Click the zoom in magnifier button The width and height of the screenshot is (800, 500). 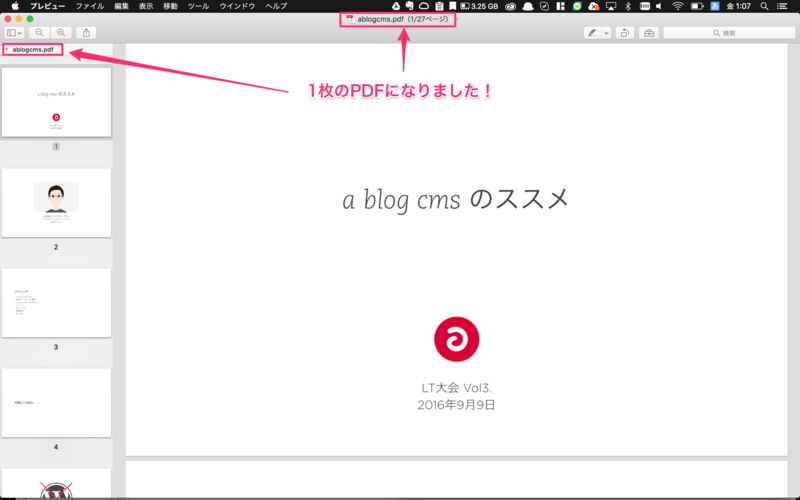(61, 33)
